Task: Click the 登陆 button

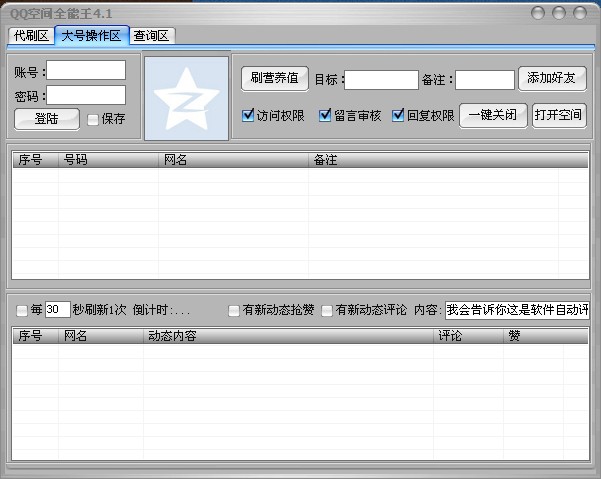Action: (47, 119)
